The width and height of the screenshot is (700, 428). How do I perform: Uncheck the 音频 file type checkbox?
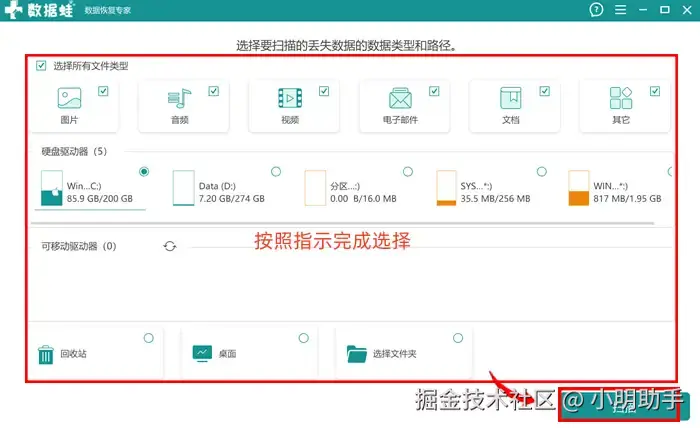(x=213, y=91)
